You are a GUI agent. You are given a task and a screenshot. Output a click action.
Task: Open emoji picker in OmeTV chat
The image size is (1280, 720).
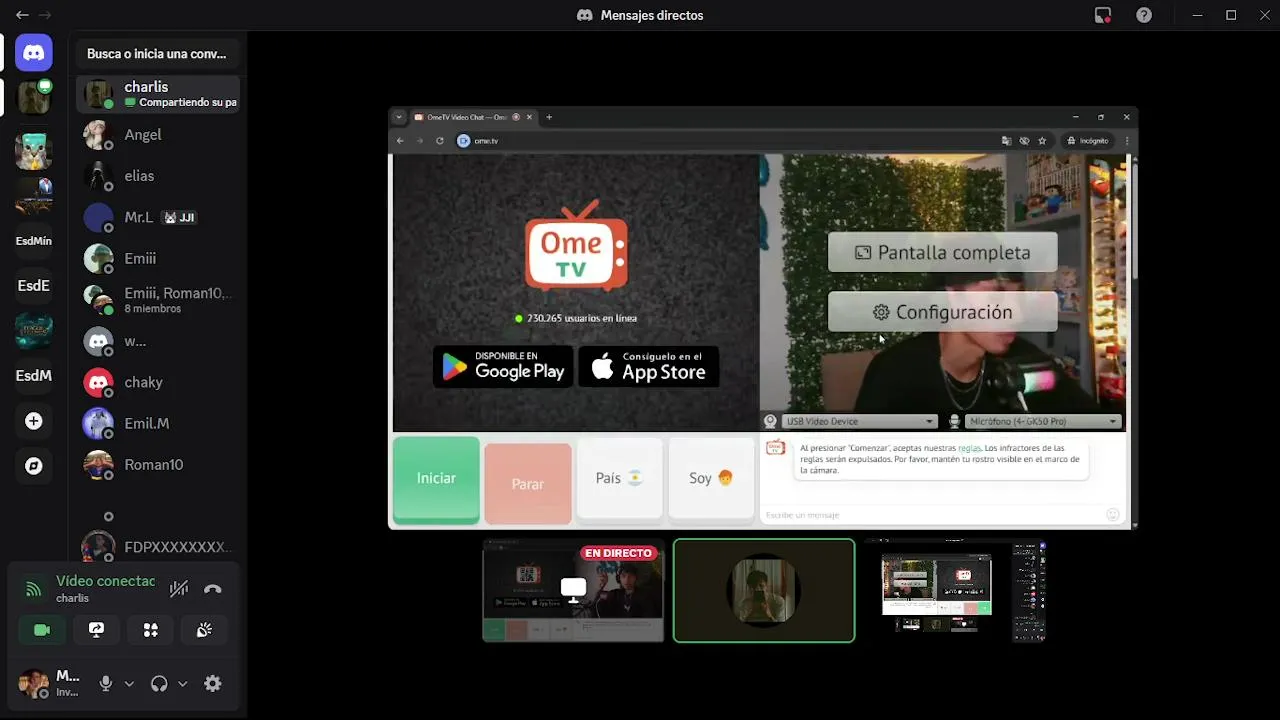pos(1113,514)
